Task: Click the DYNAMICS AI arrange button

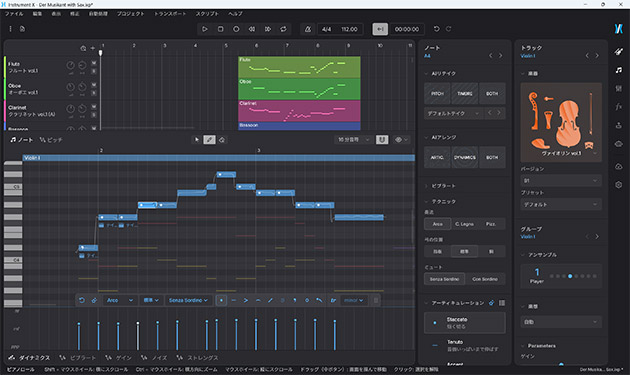Action: [465, 158]
